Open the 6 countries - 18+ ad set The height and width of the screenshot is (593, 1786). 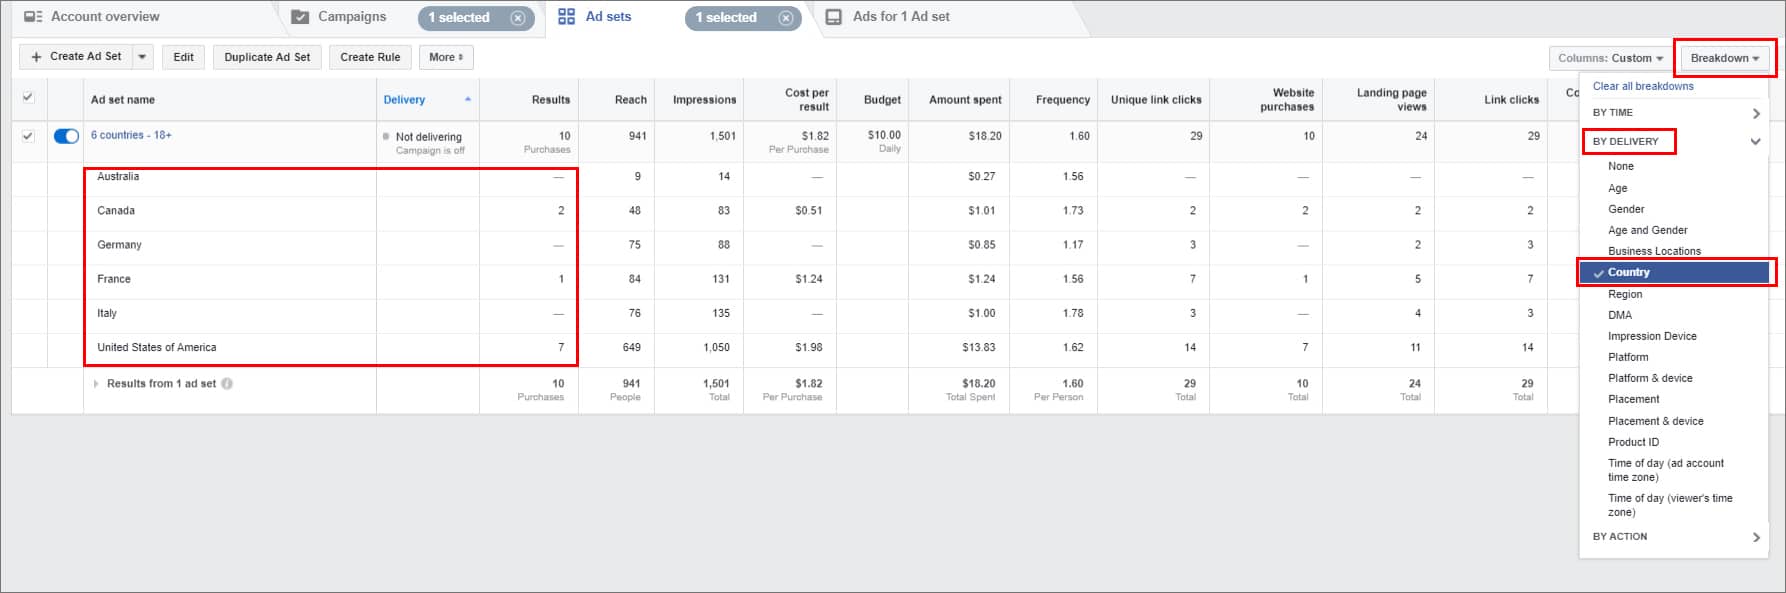pyautogui.click(x=131, y=135)
